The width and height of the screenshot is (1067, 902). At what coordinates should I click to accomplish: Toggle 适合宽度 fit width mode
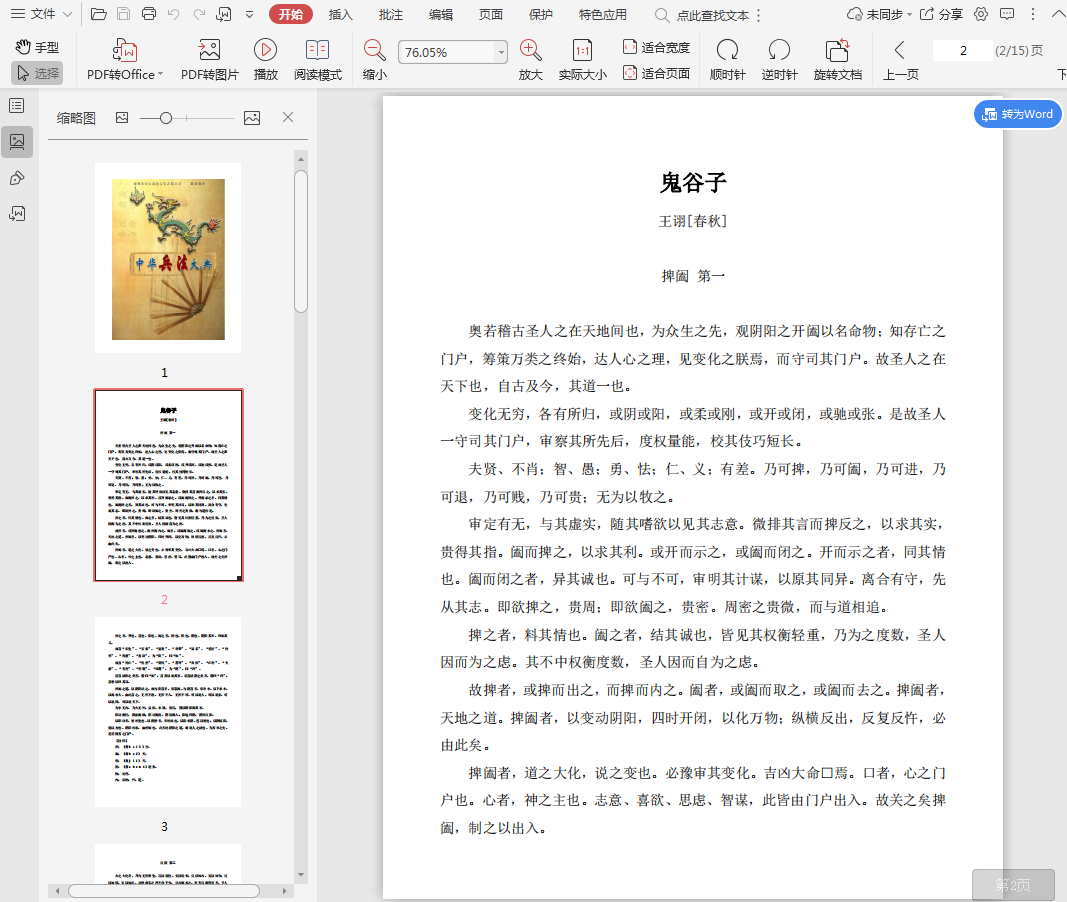[x=656, y=47]
